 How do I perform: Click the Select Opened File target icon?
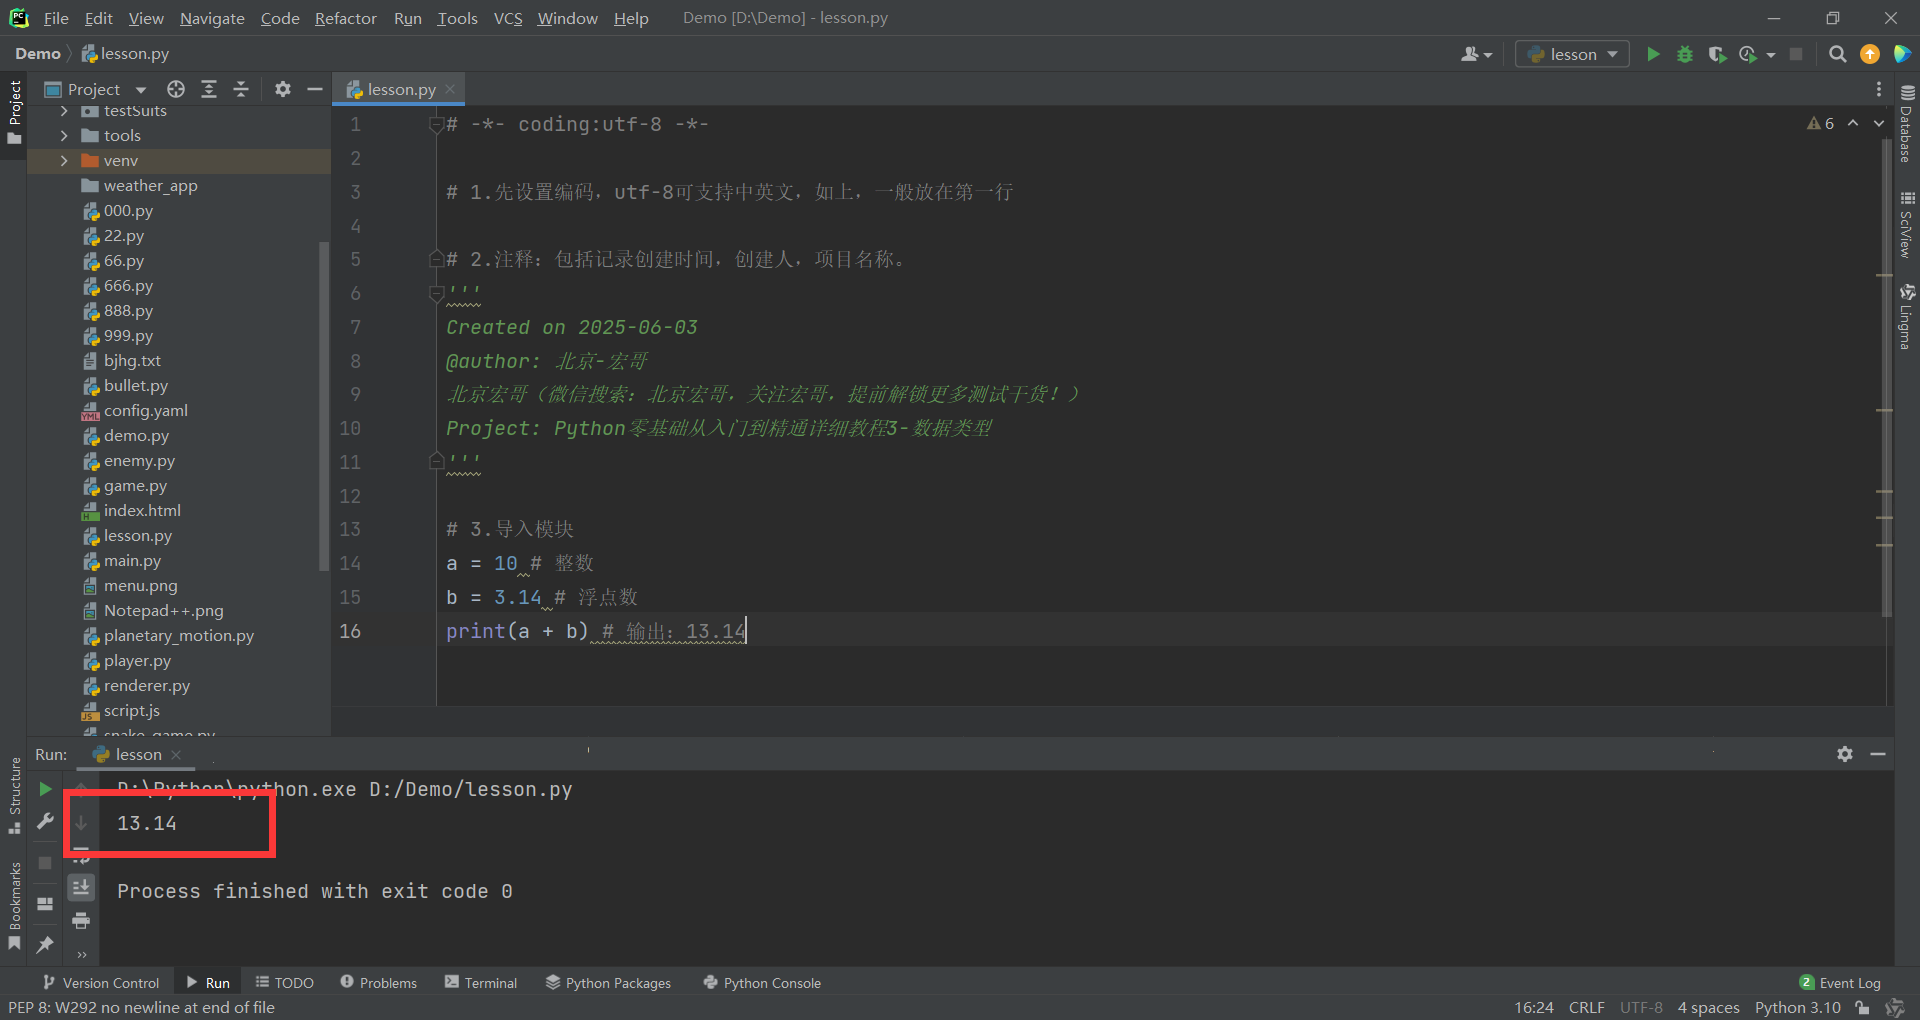point(176,89)
